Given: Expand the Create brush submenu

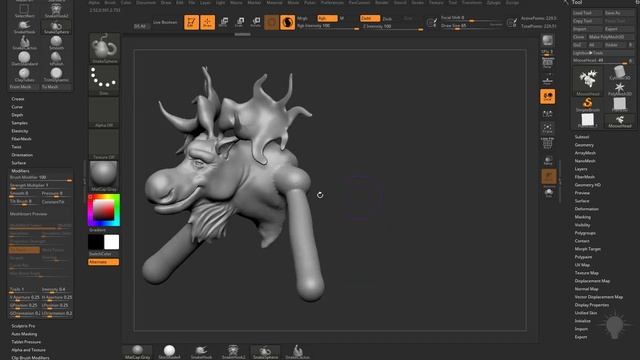Looking at the screenshot, I should point(18,99).
